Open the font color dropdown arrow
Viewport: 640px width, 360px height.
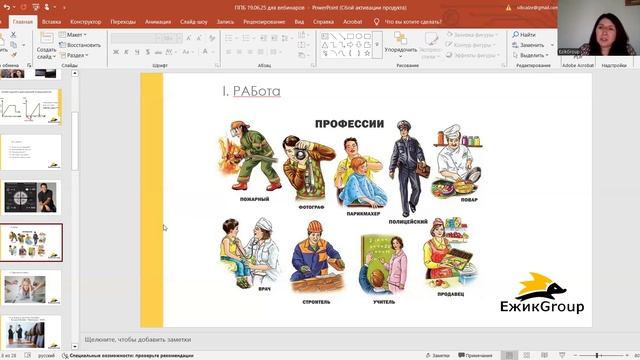coord(213,52)
